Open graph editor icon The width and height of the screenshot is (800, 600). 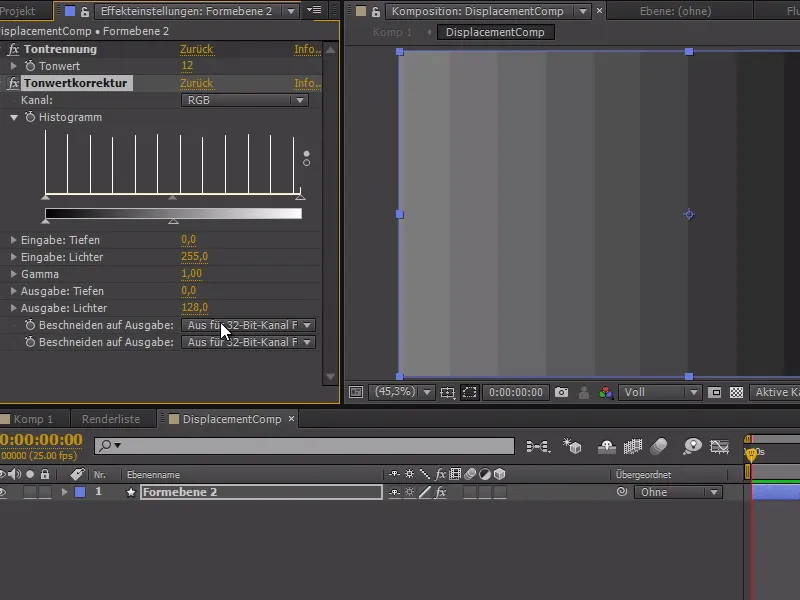tap(719, 447)
